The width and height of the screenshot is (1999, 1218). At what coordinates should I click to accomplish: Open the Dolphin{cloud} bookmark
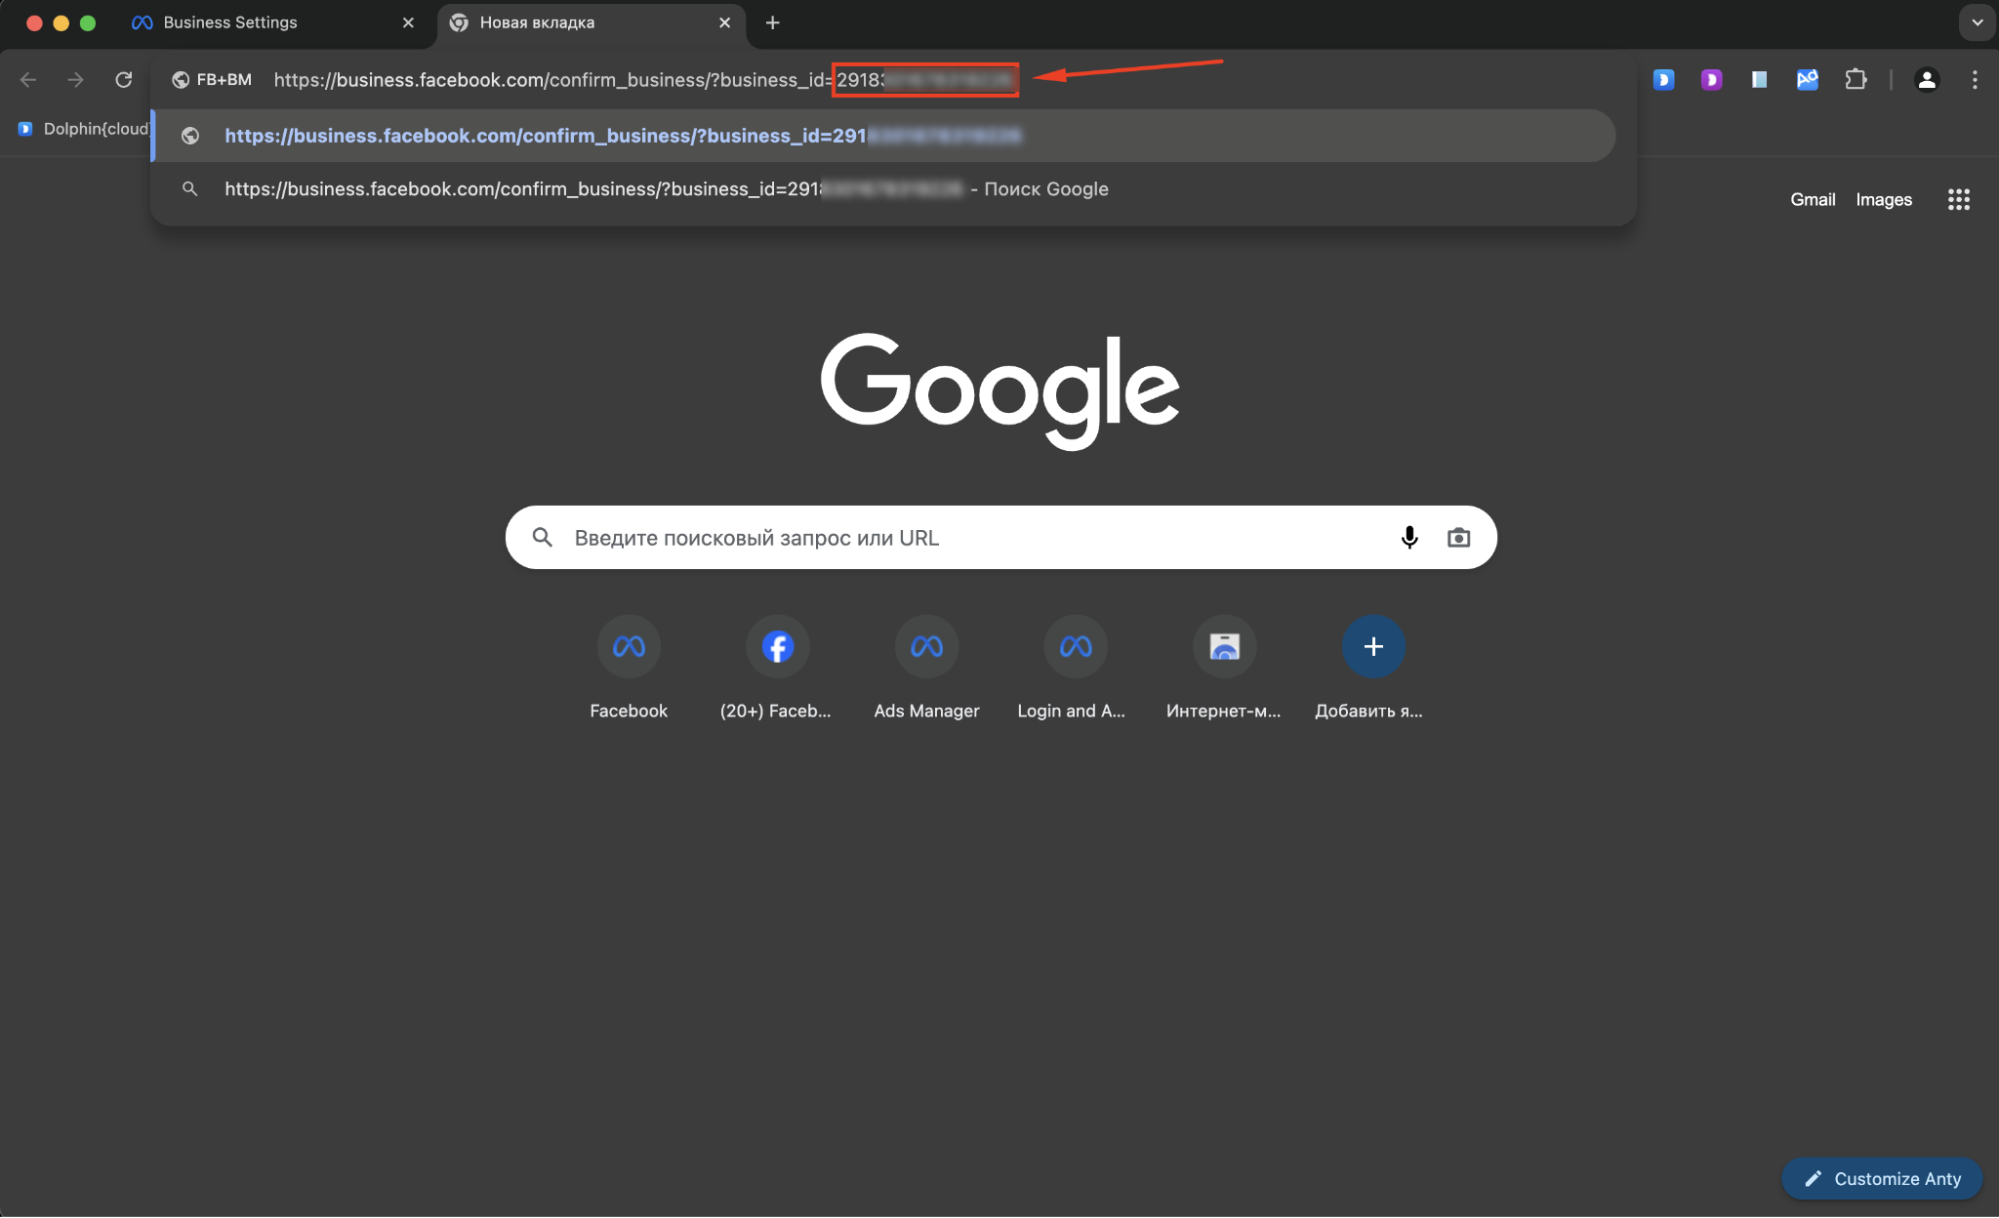(84, 129)
